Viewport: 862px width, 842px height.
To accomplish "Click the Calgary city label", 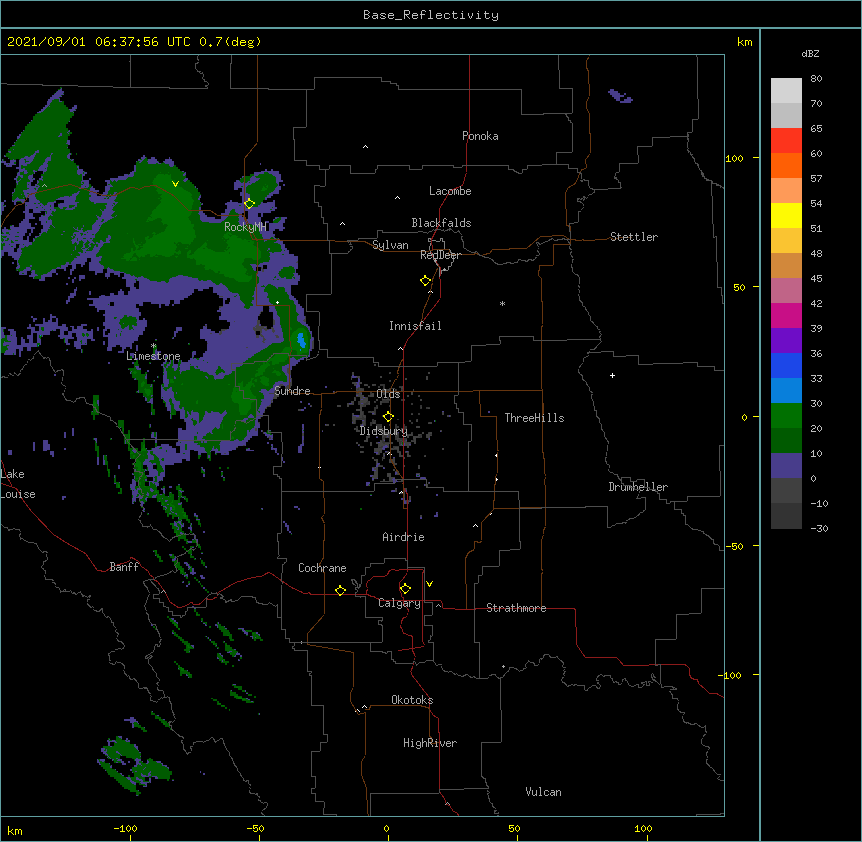I will (x=399, y=603).
